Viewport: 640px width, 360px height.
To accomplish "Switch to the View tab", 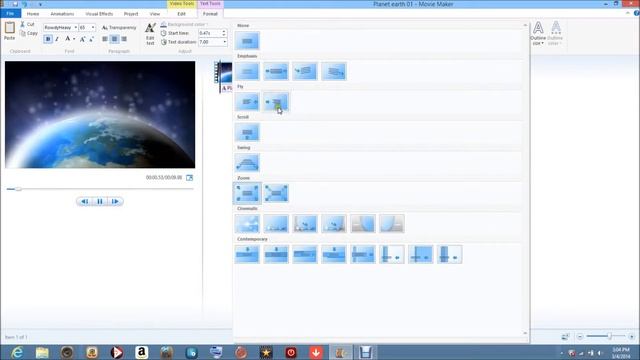I will (155, 14).
